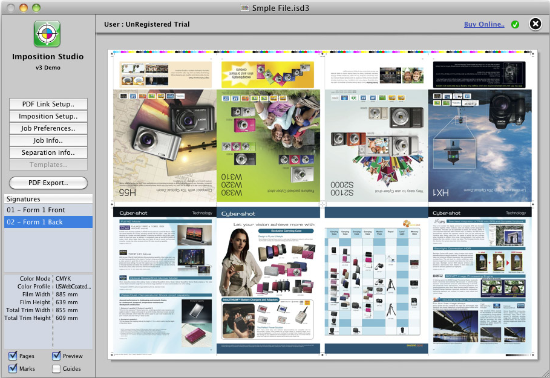Screen dimensions: 550x378
Task: Click the Film Width 885 mm value
Action: click(x=67, y=294)
